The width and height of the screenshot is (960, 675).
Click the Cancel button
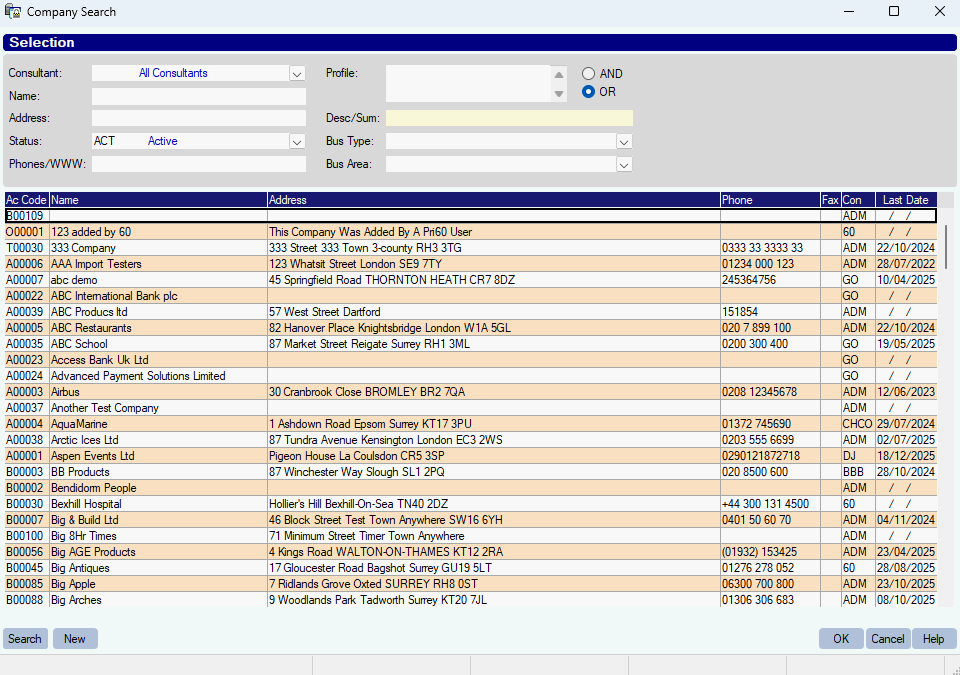[888, 639]
